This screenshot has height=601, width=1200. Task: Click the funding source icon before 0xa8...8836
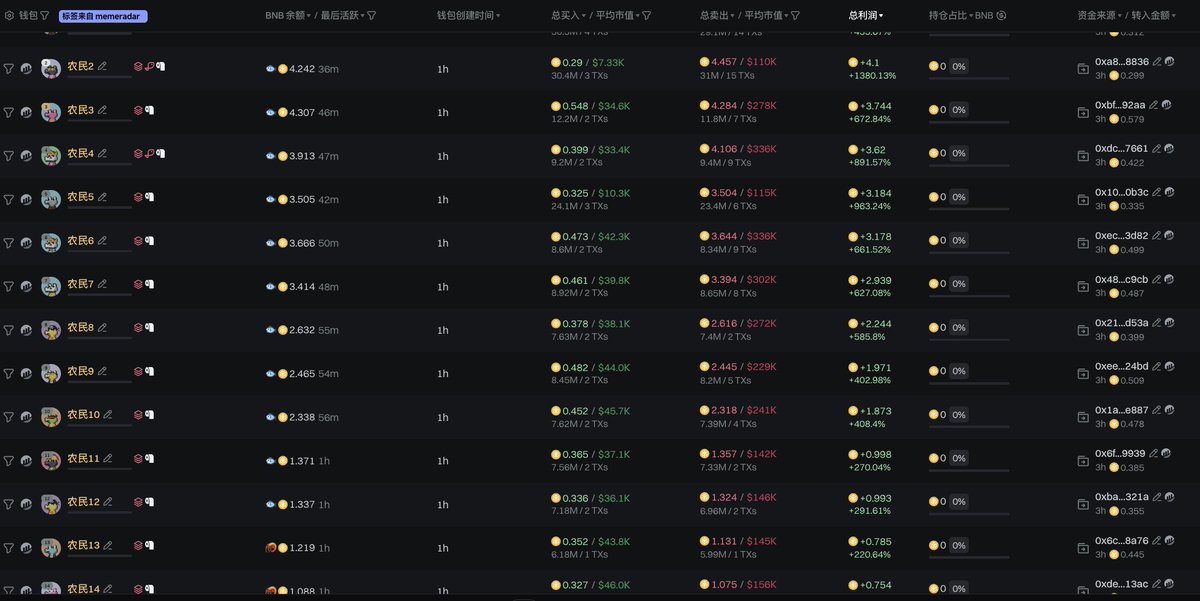(x=1083, y=68)
